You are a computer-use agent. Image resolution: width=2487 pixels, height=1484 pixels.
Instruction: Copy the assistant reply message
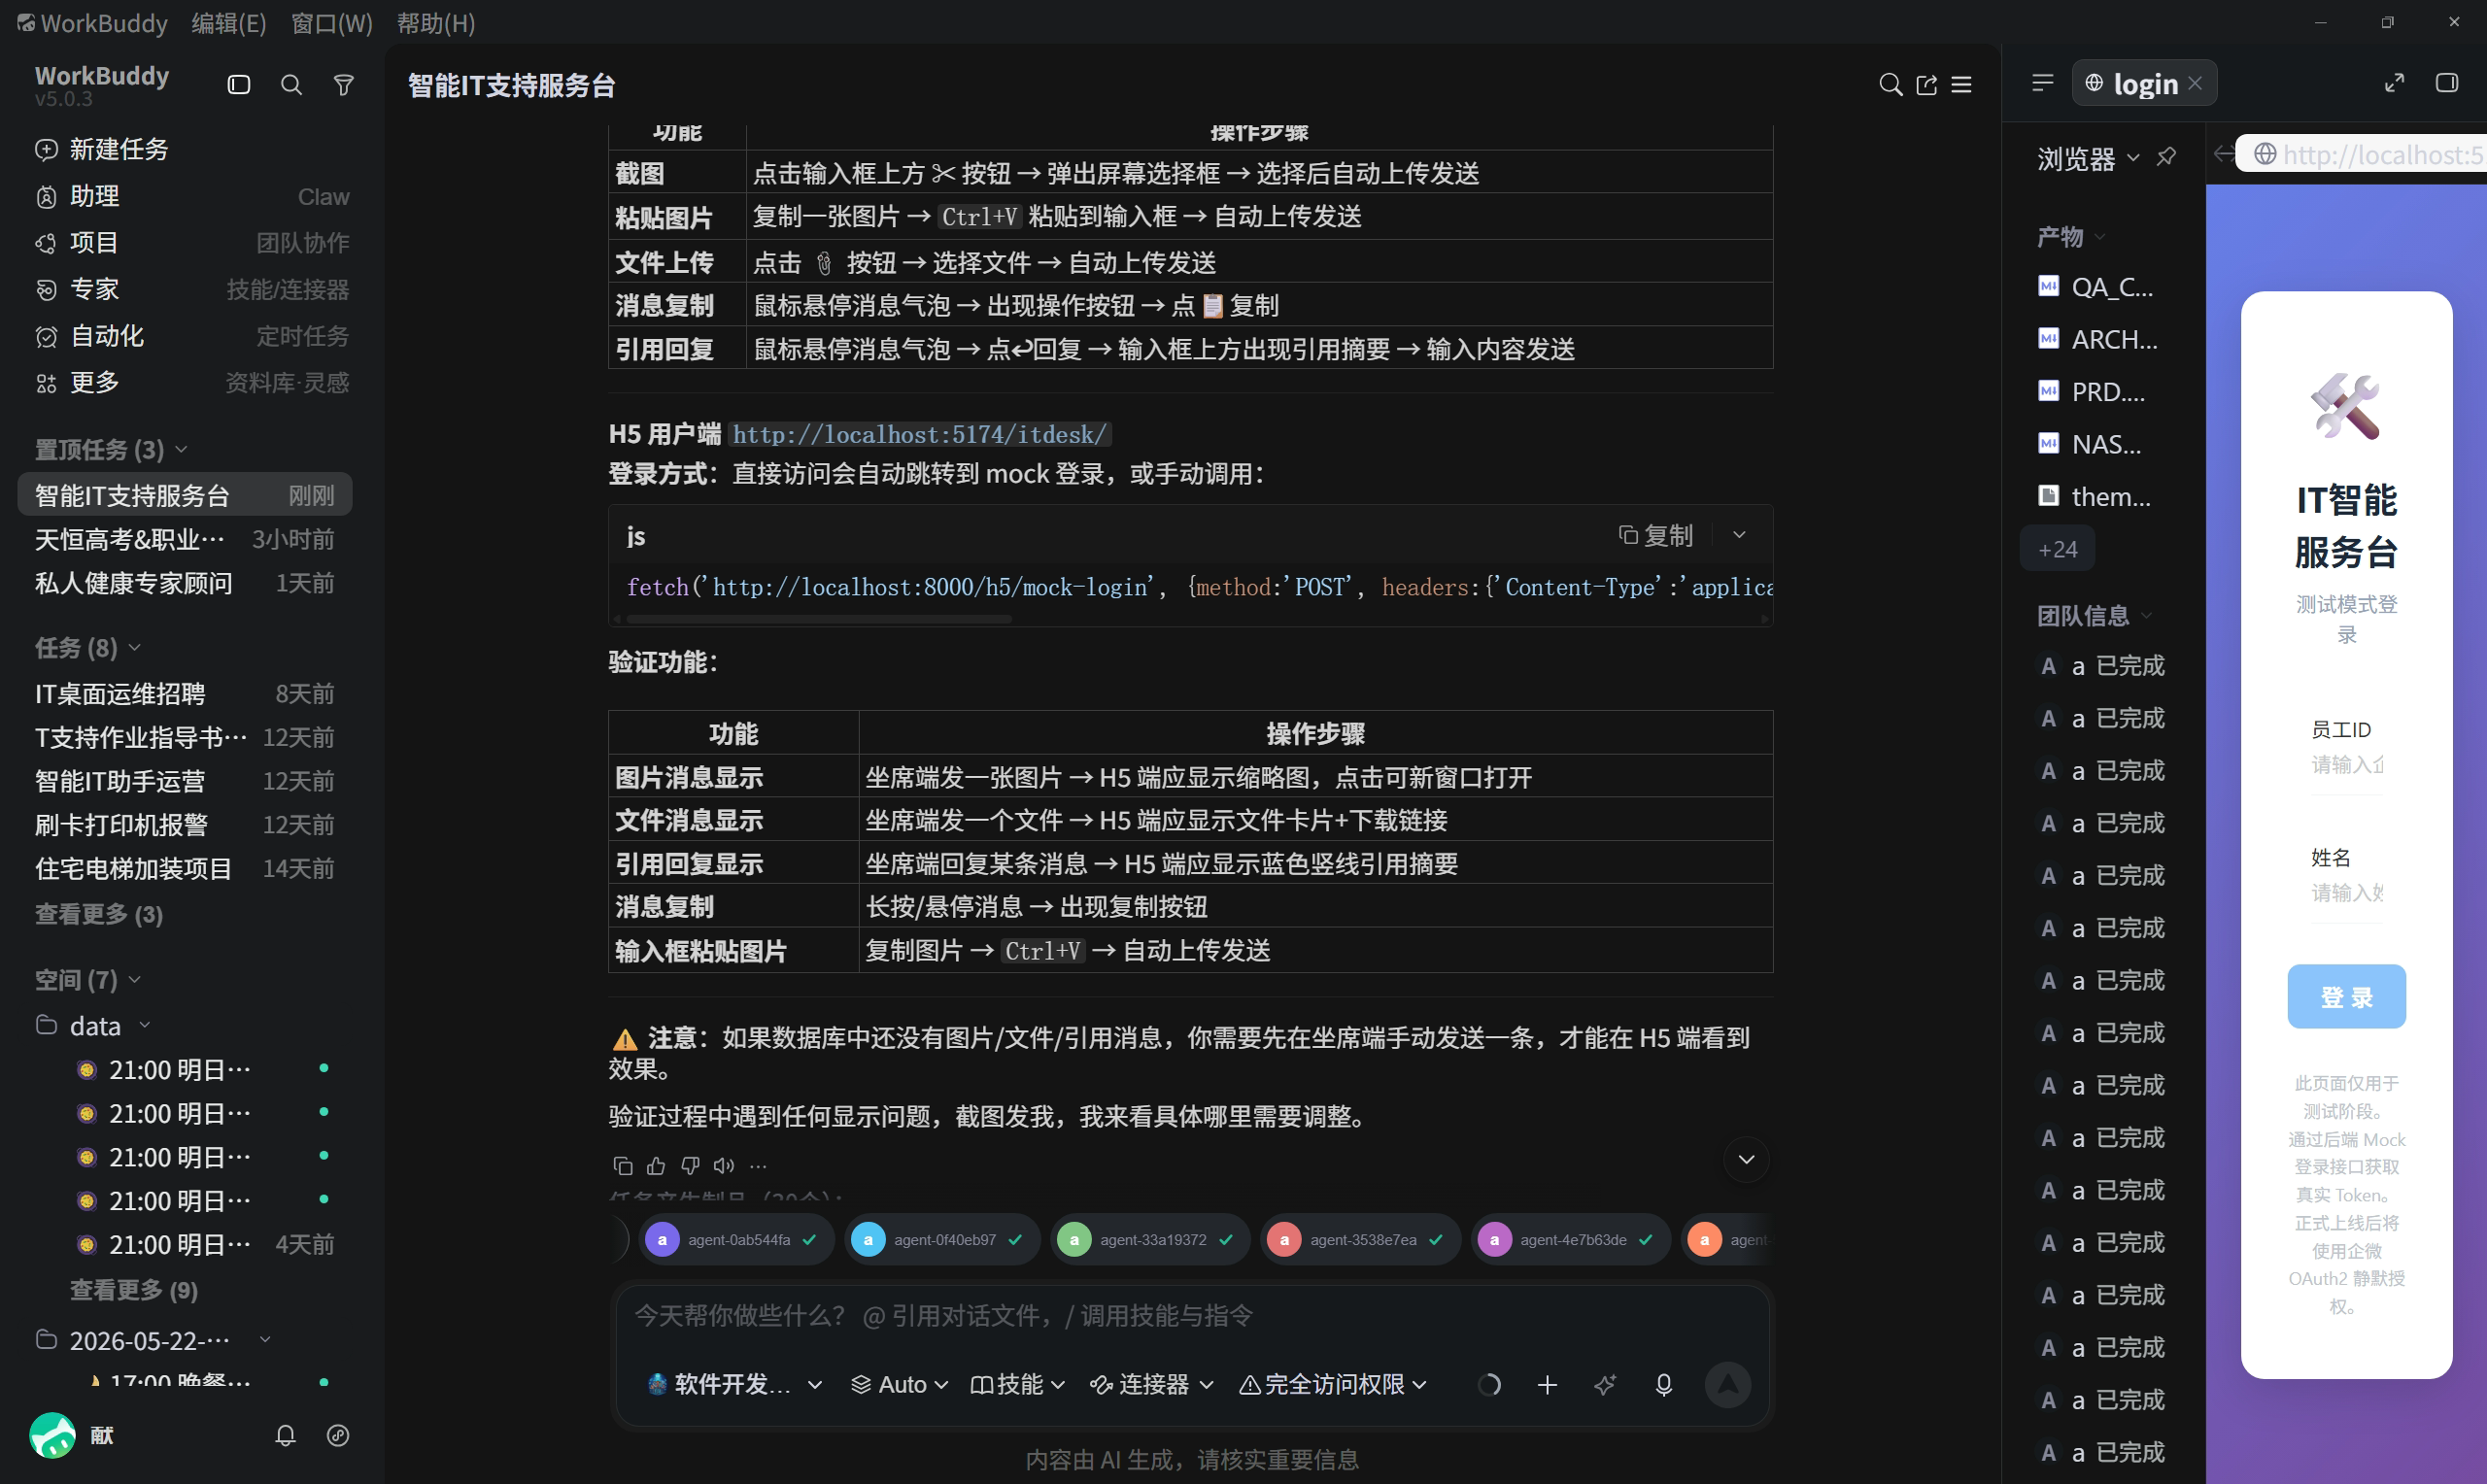pyautogui.click(x=623, y=1165)
